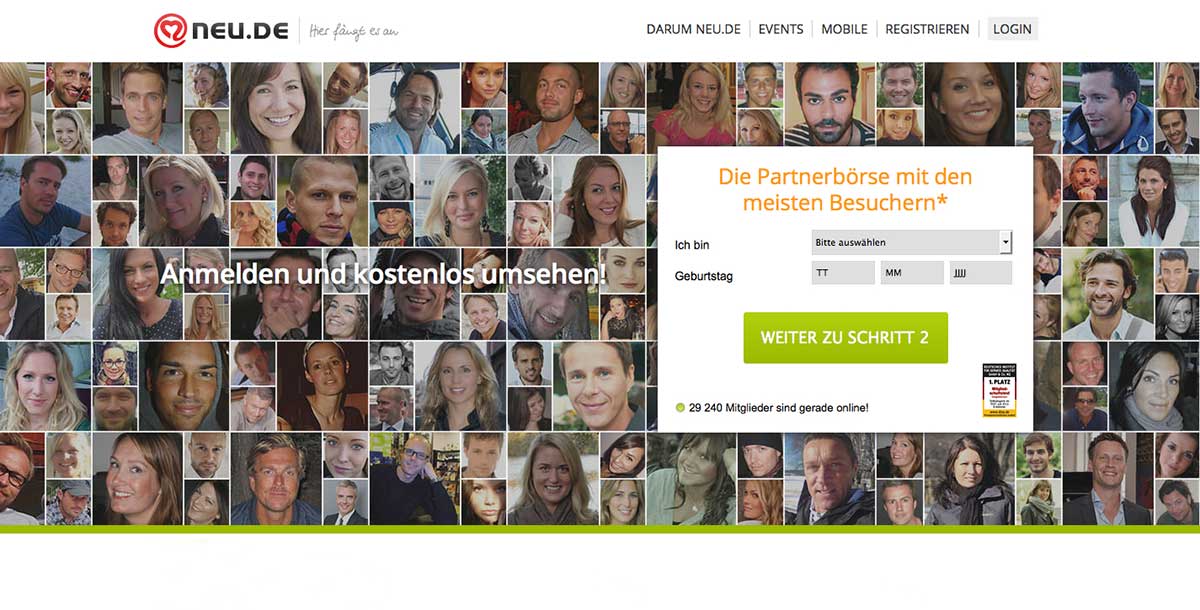This screenshot has width=1200, height=610.
Task: Focus the JJJJ year input field
Action: click(x=981, y=273)
